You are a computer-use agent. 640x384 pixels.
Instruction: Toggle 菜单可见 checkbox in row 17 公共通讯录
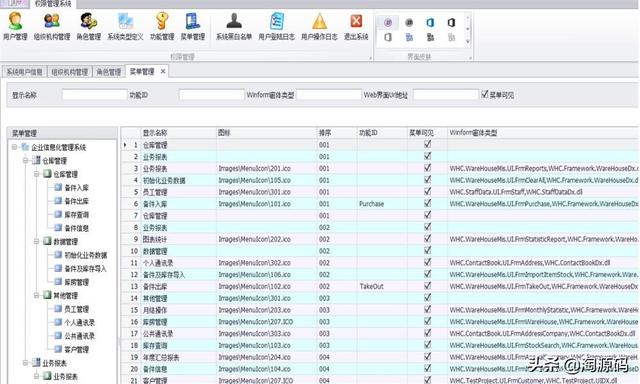[x=427, y=333]
